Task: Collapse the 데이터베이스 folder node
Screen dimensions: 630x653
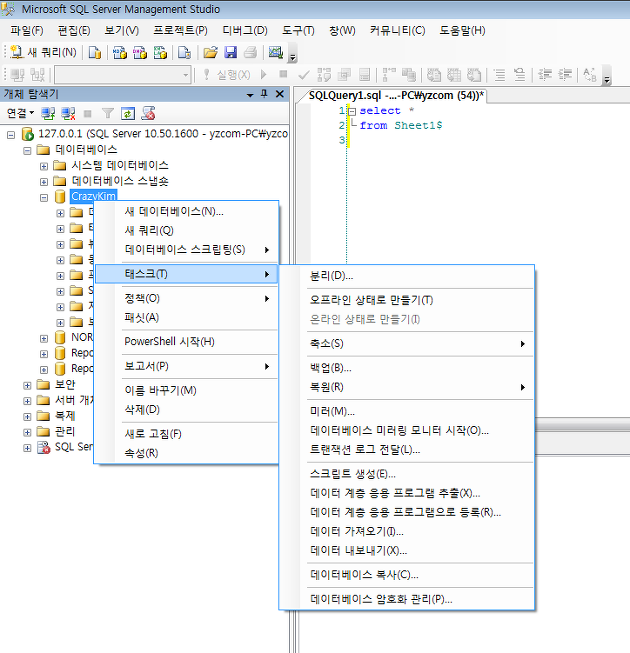Action: click(x=27, y=151)
